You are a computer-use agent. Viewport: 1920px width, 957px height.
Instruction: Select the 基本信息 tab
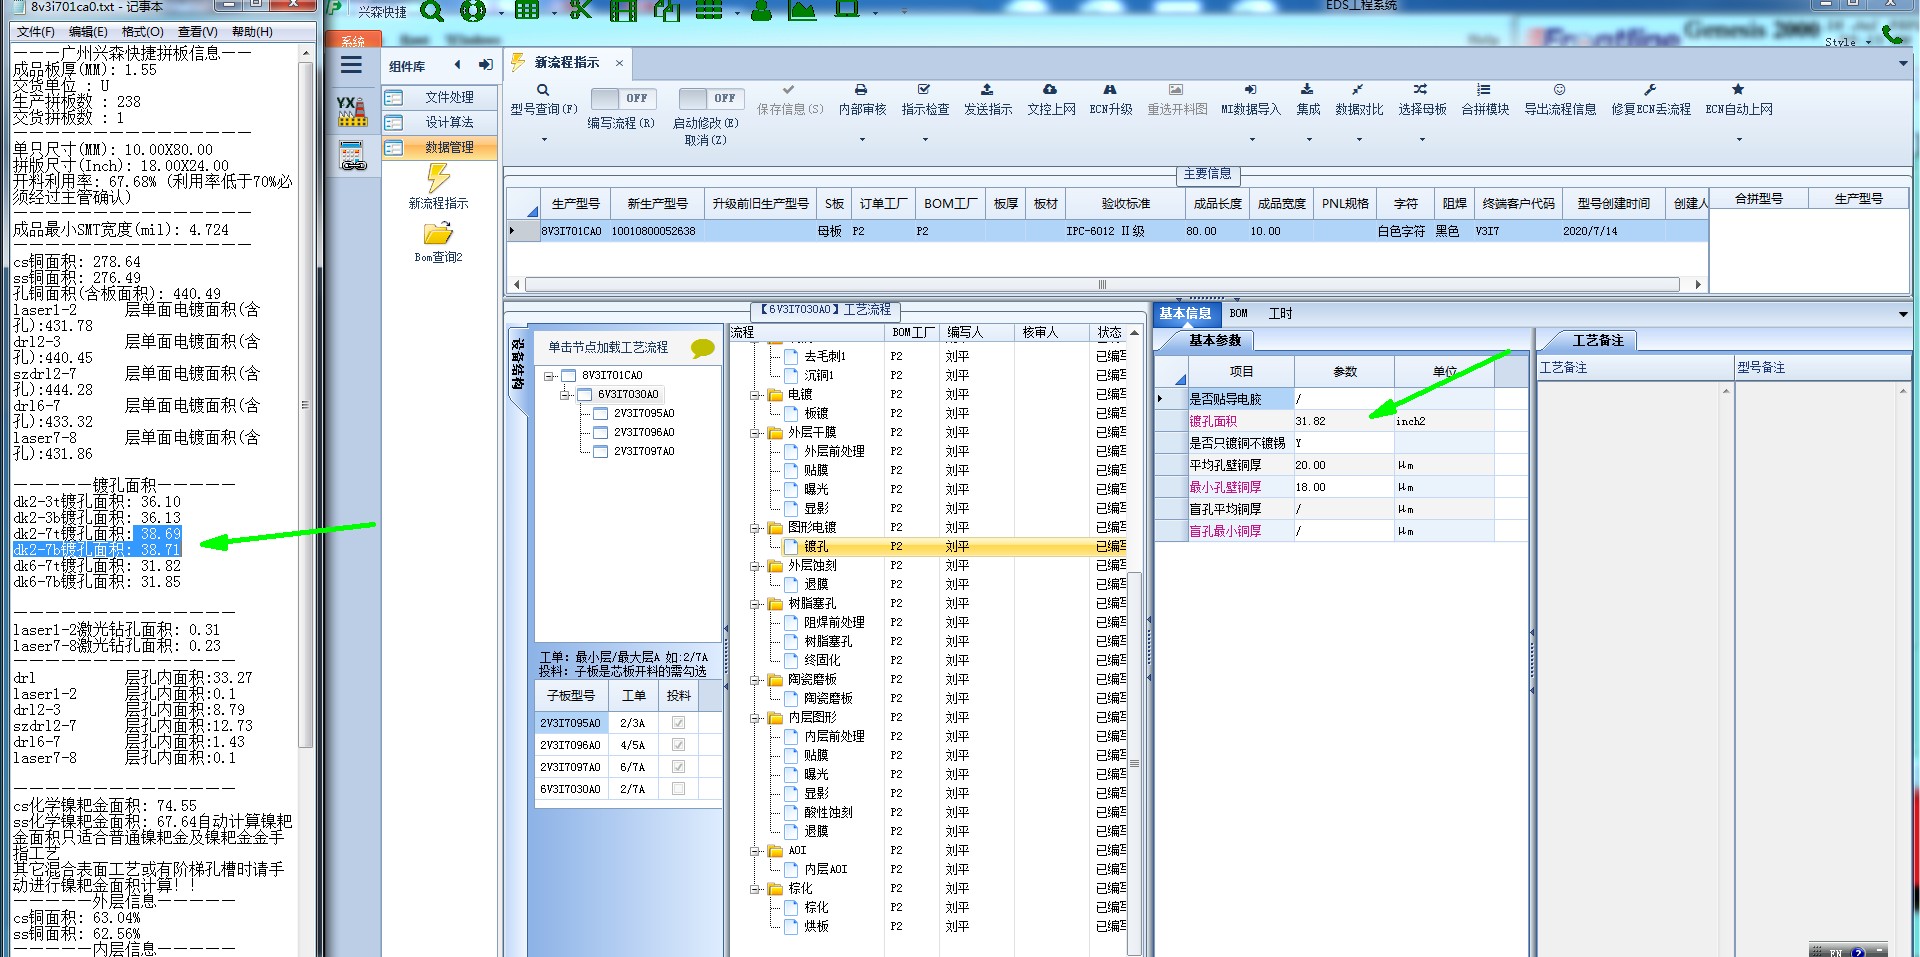(x=1185, y=313)
